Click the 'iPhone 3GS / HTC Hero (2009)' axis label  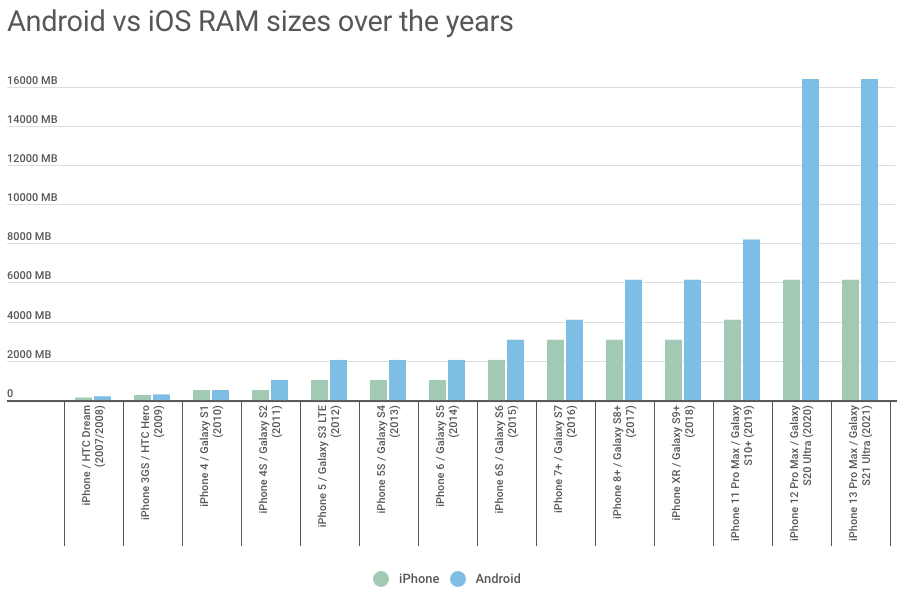point(152,462)
